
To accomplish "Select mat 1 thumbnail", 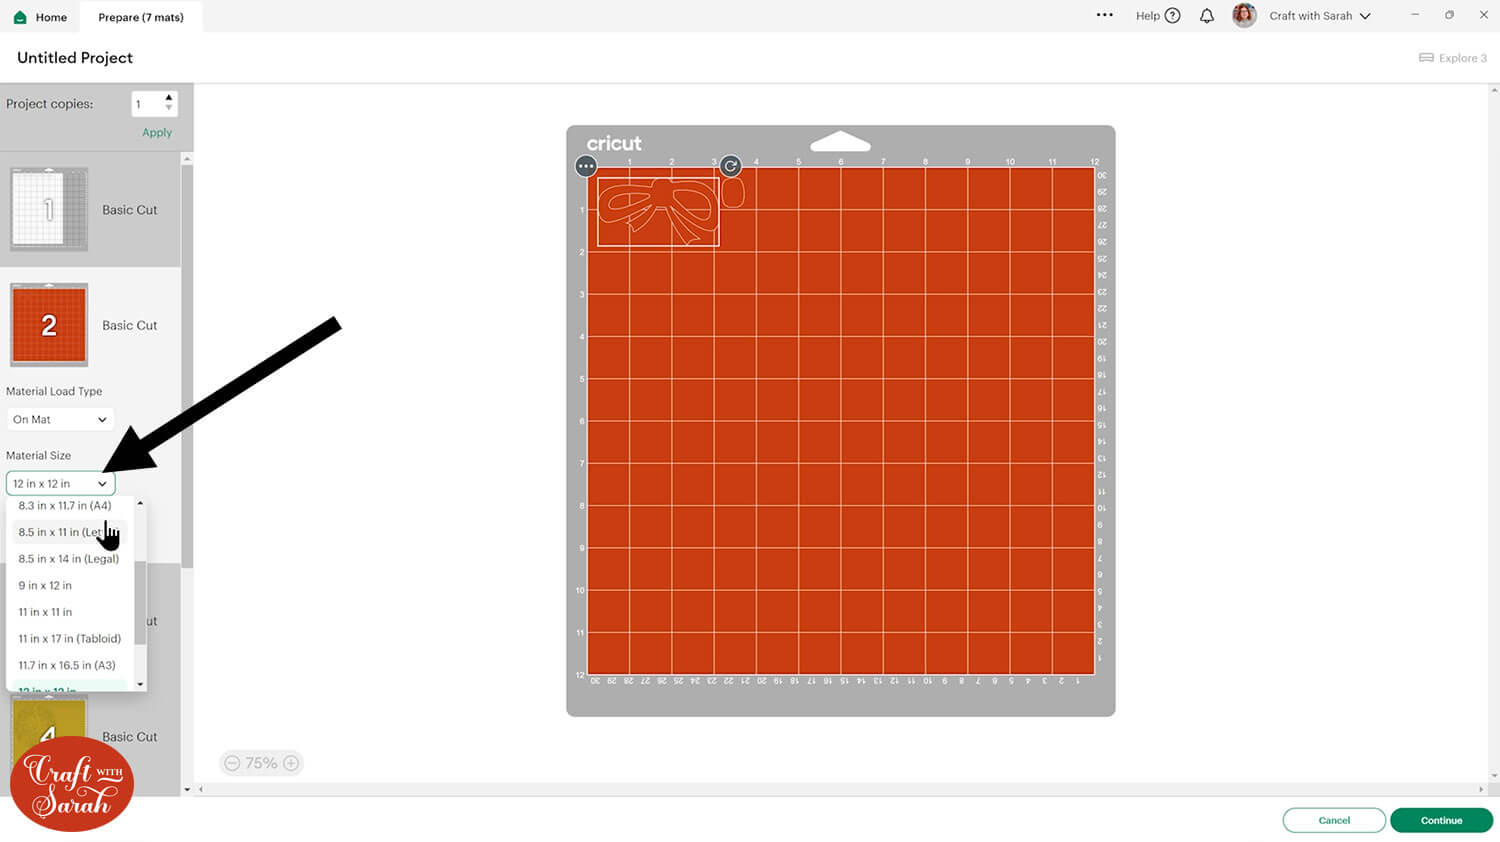I will click(x=49, y=209).
